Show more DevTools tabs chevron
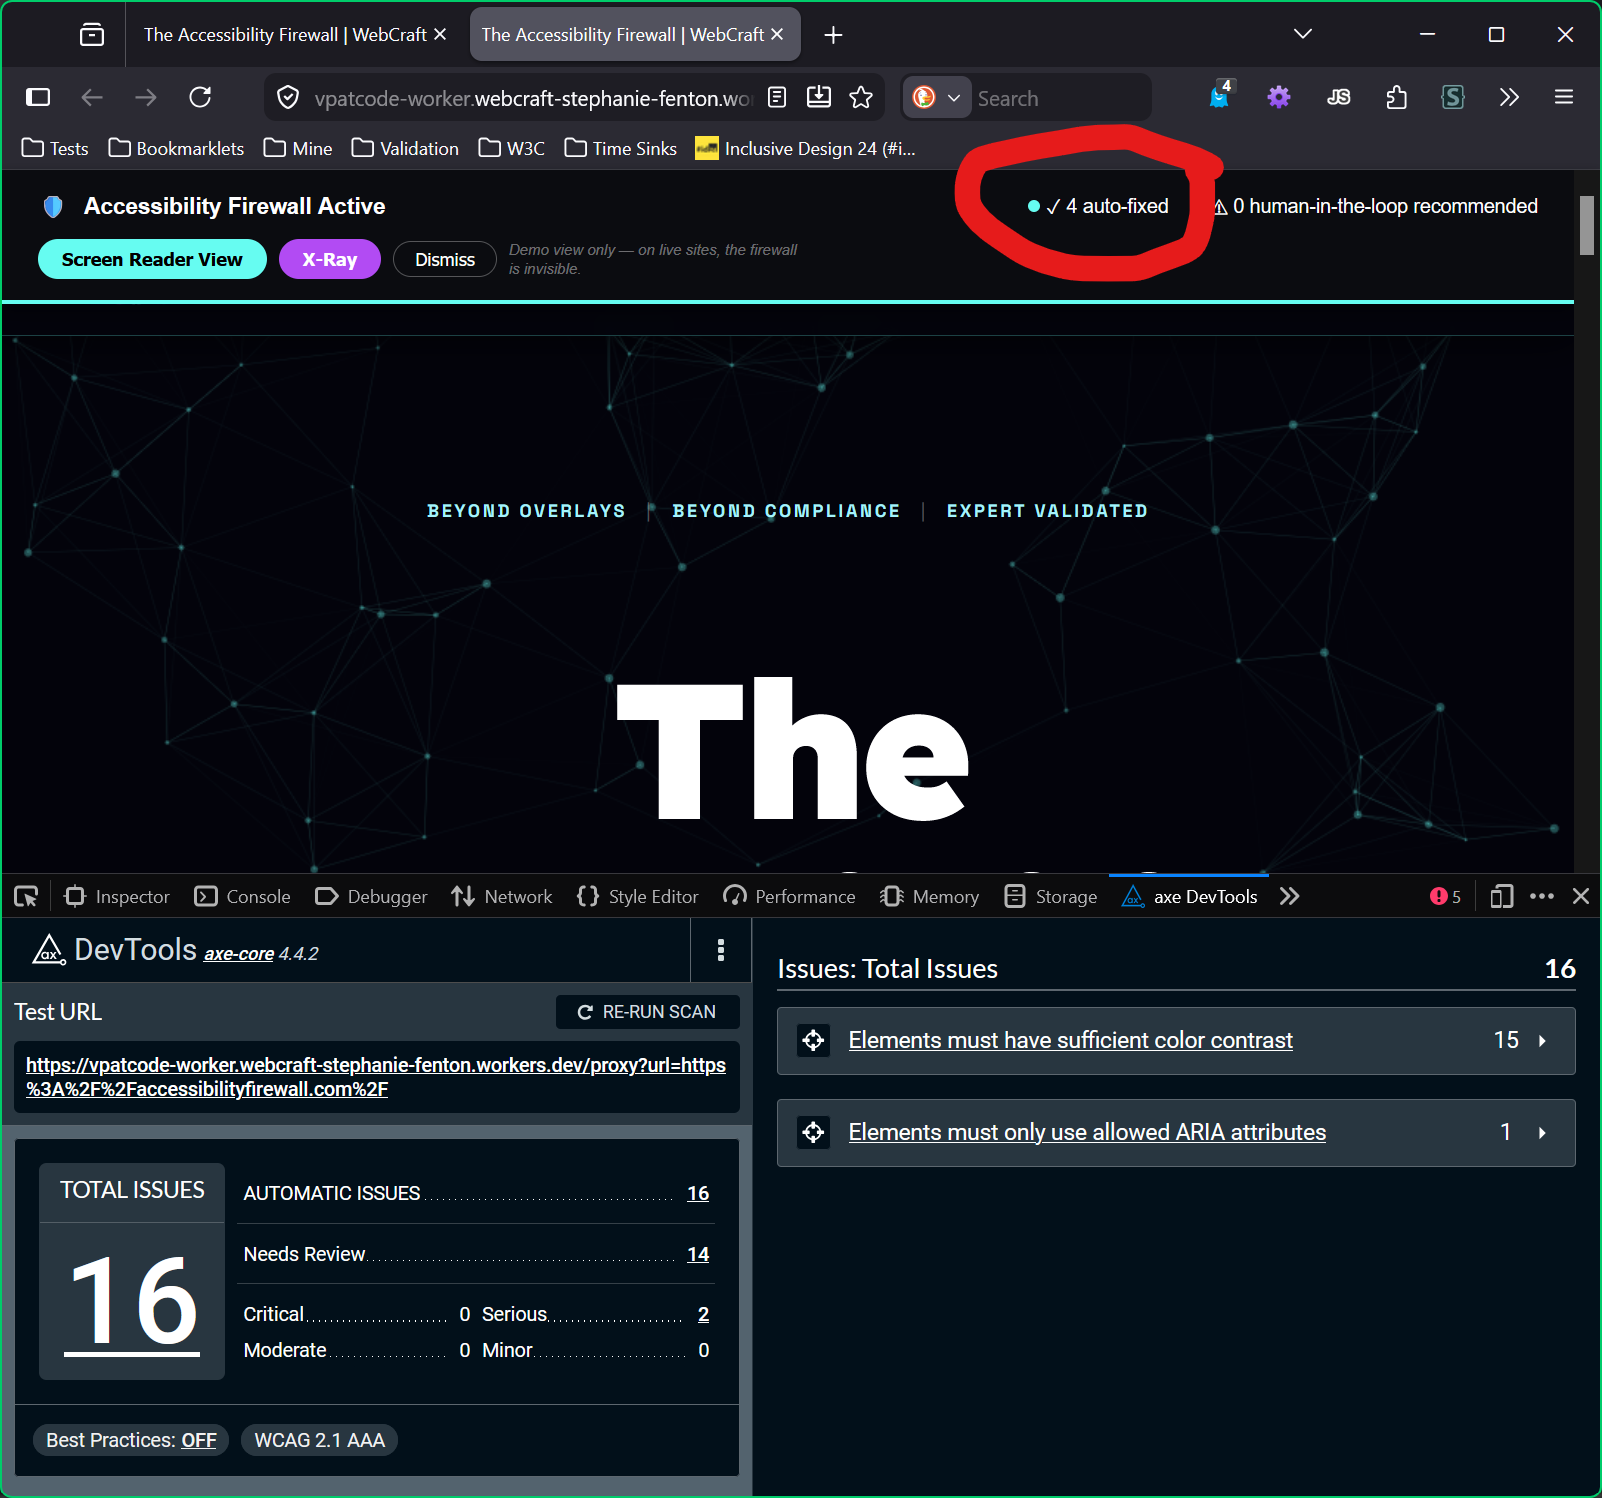 [x=1290, y=897]
